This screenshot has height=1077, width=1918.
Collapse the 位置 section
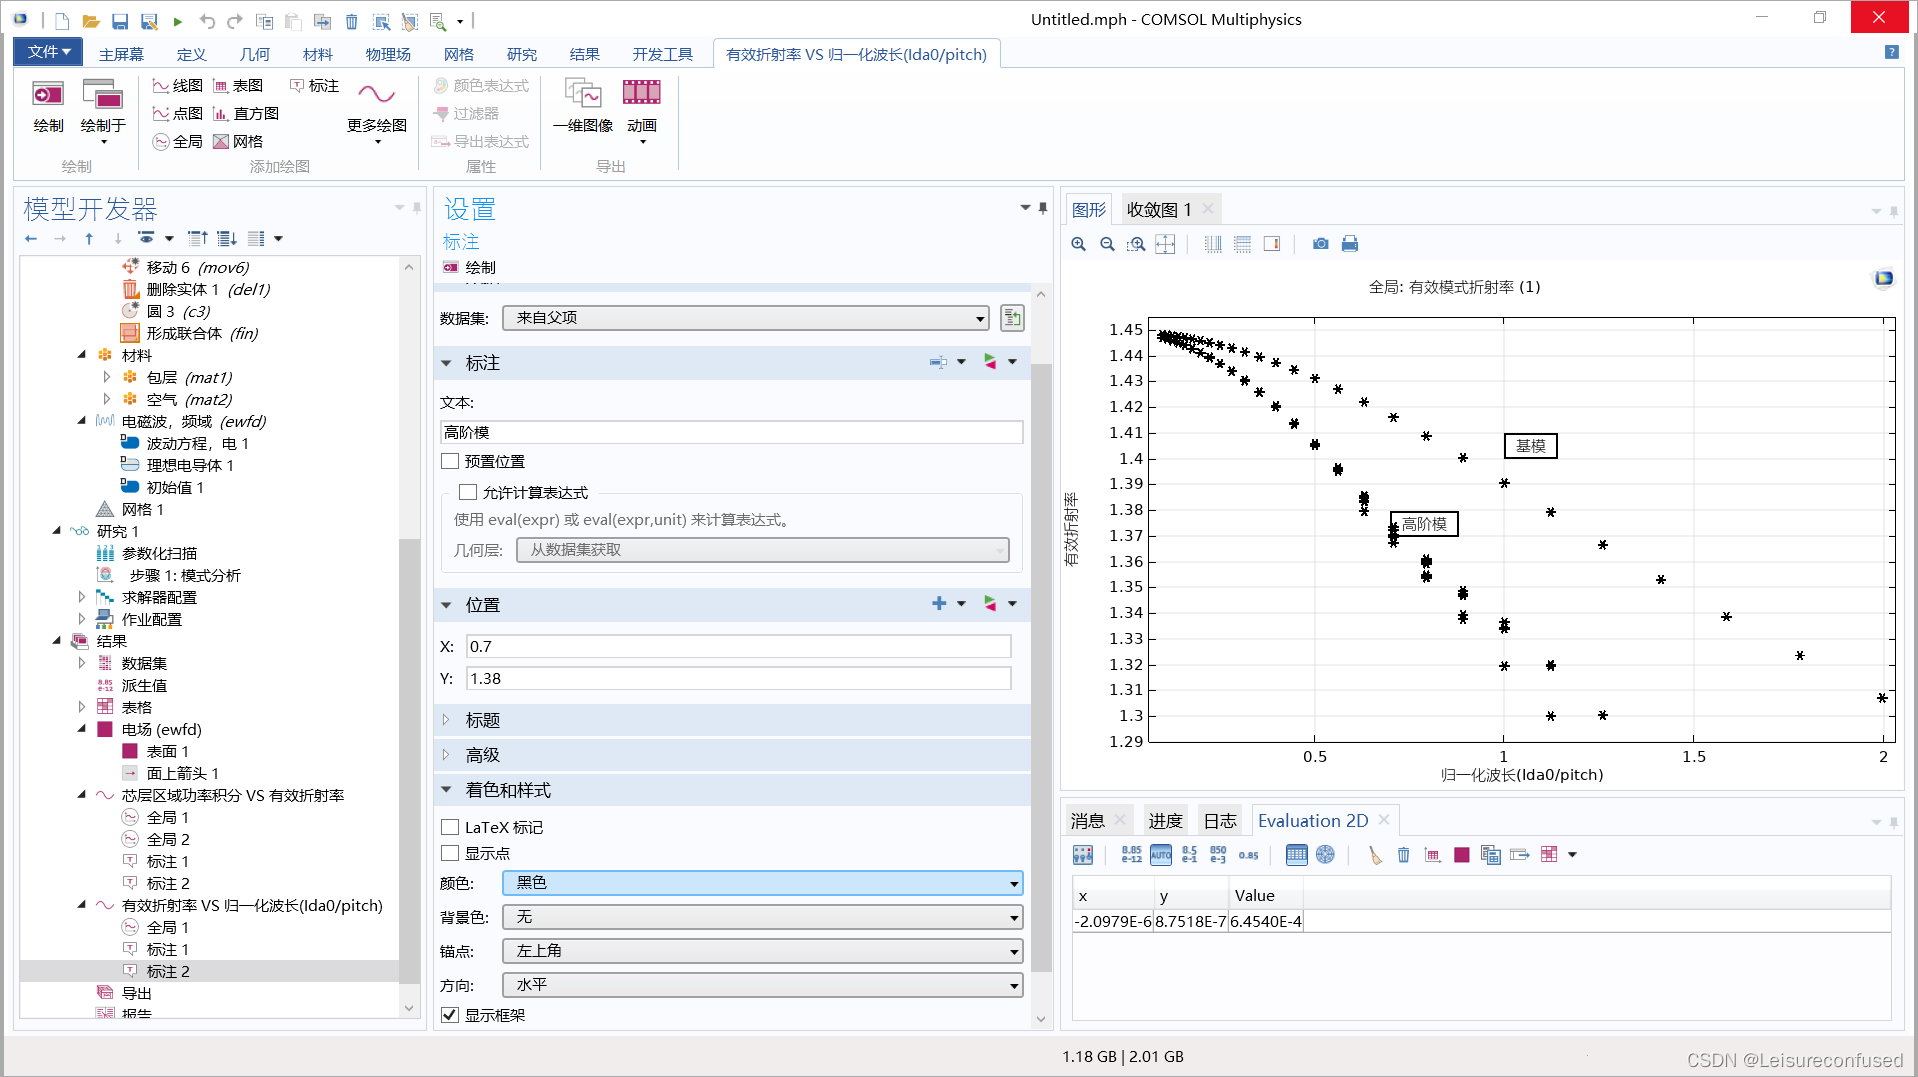pos(446,605)
